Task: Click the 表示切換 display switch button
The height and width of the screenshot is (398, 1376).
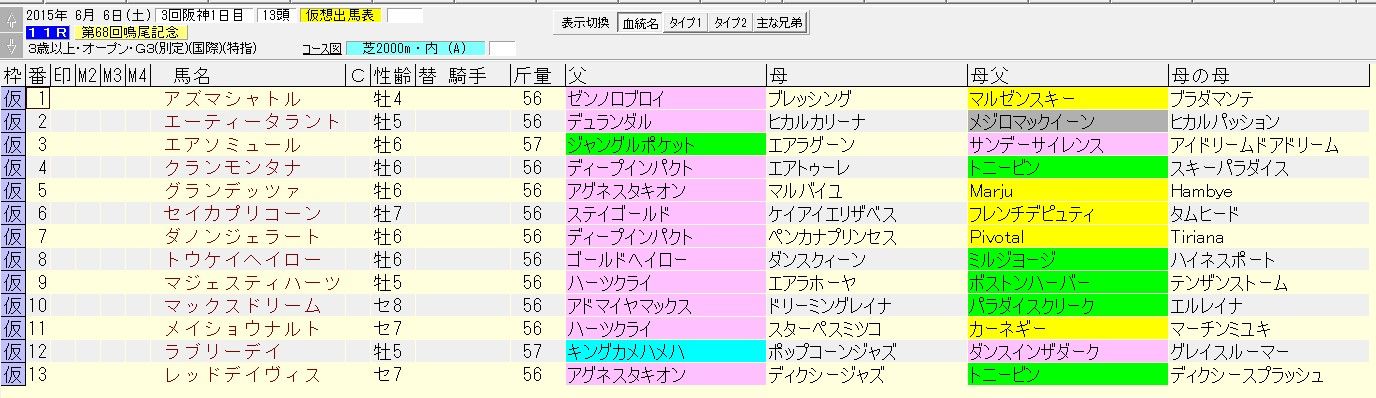Action: tap(584, 23)
